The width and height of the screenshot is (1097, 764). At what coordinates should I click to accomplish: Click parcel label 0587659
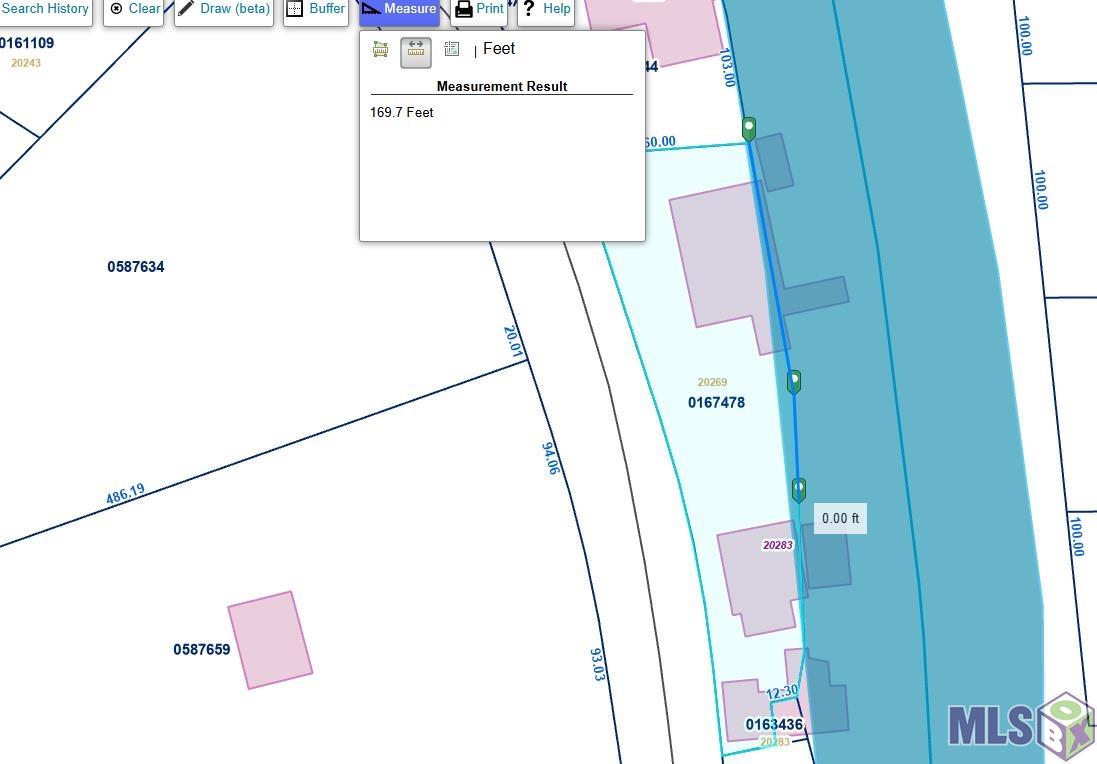tap(201, 649)
